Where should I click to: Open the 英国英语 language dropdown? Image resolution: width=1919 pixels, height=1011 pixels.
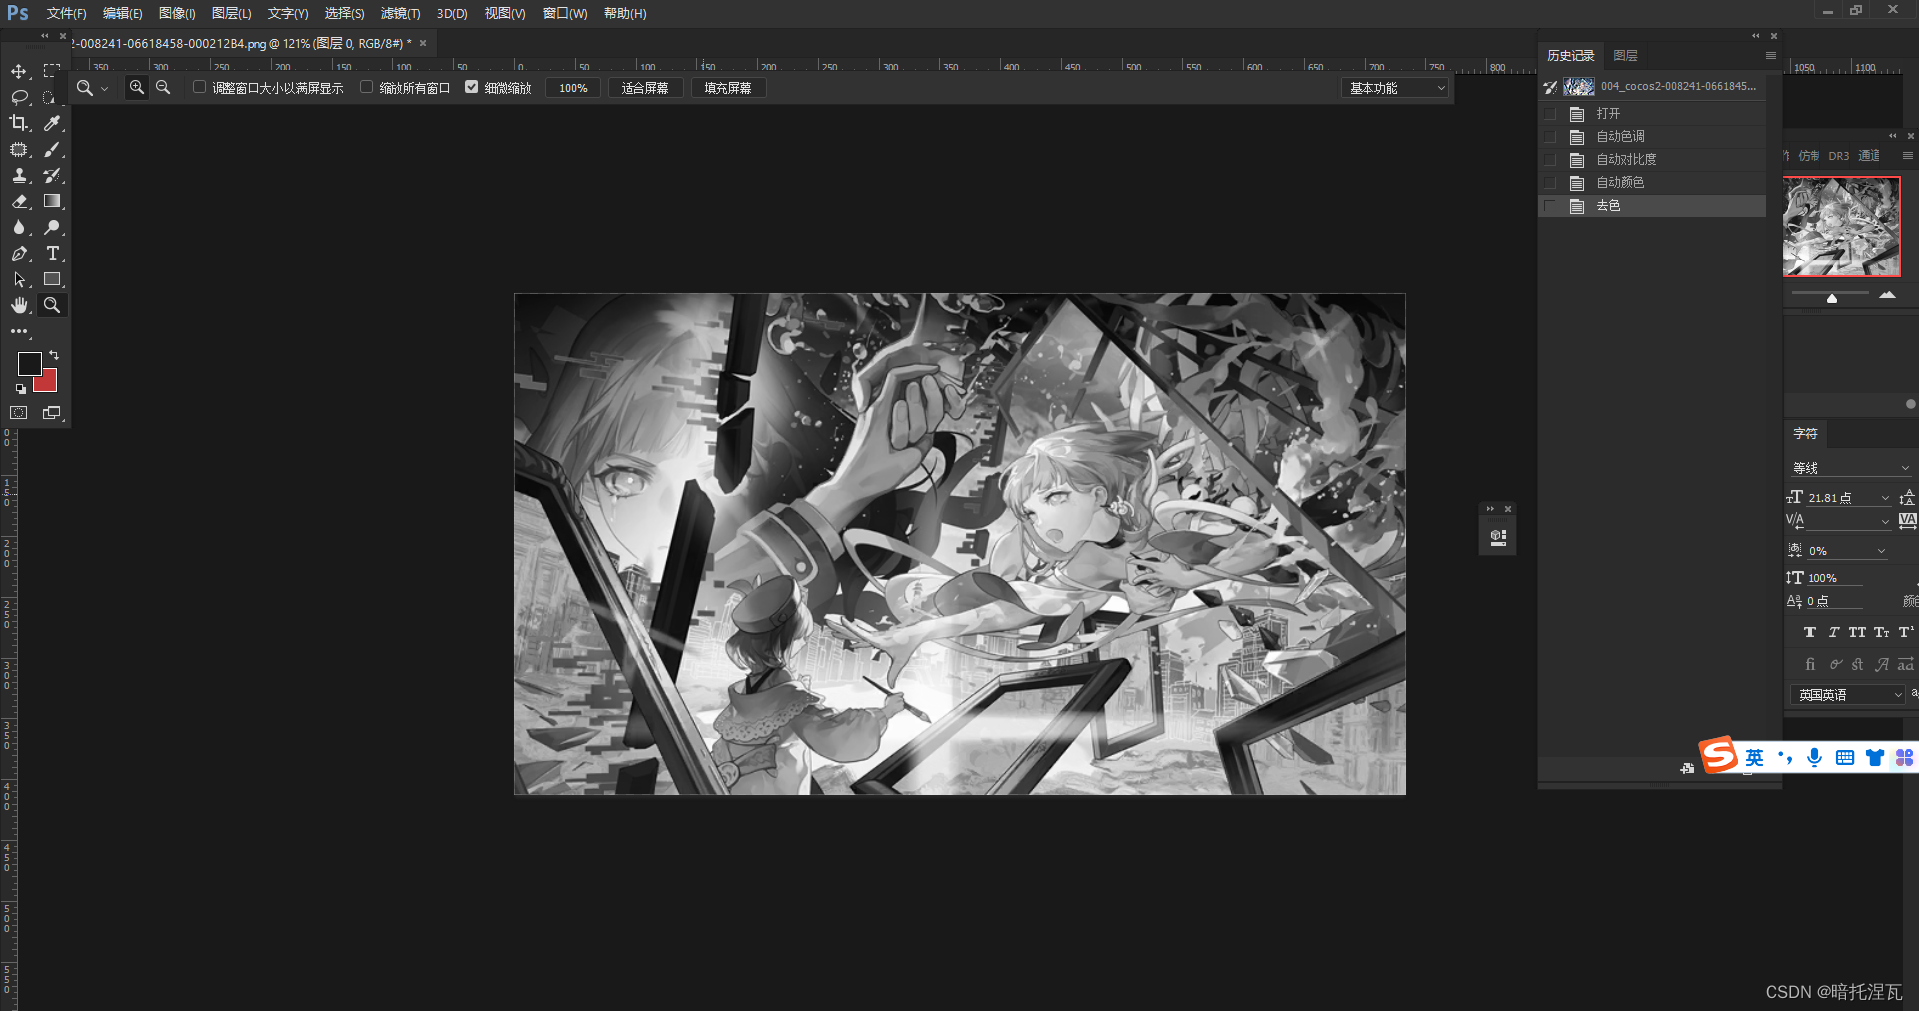[x=1848, y=694]
